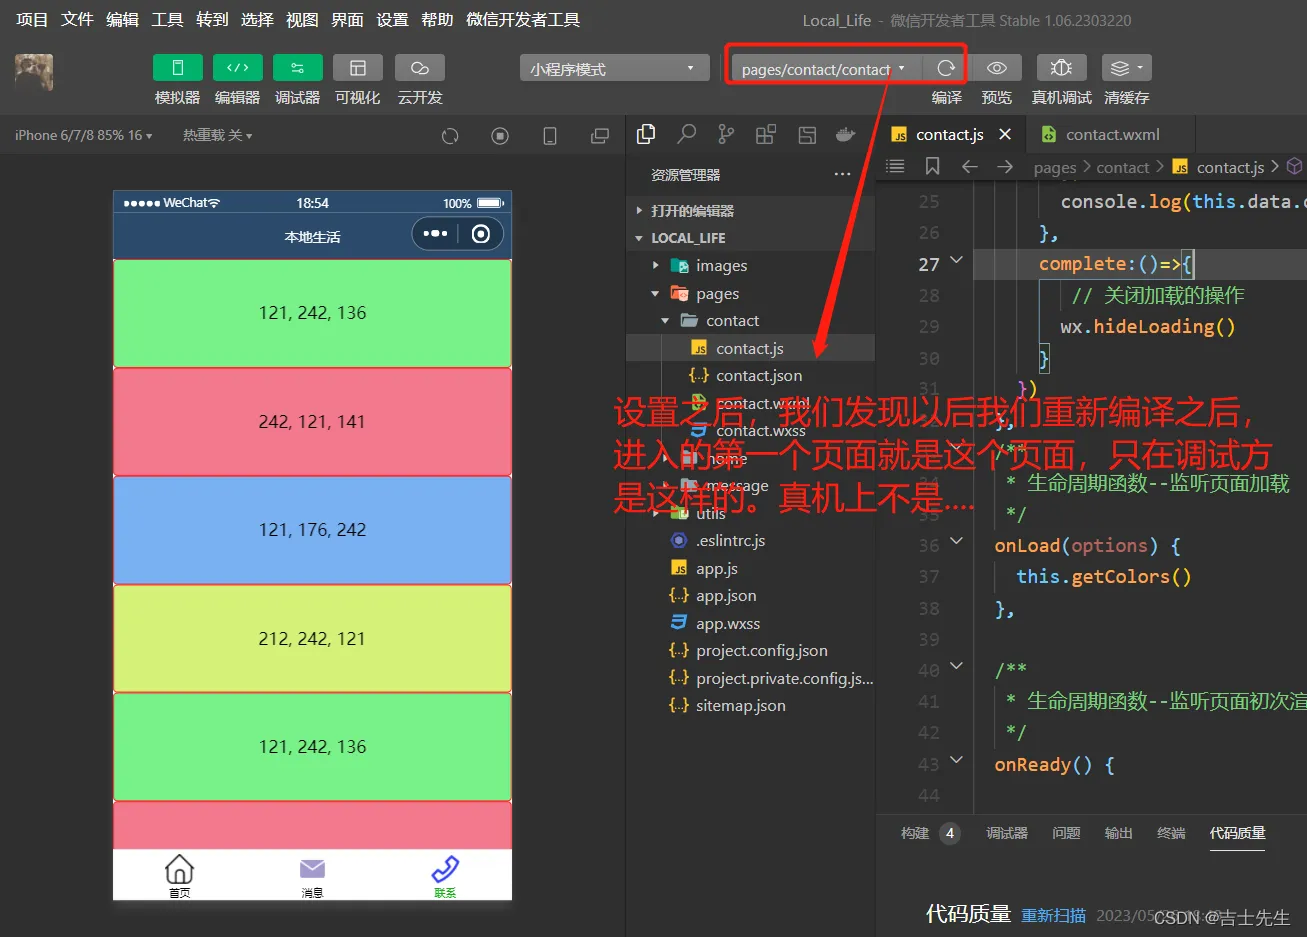The width and height of the screenshot is (1307, 937).
Task: Open the search magnifier in the activity bar
Action: [x=687, y=134]
